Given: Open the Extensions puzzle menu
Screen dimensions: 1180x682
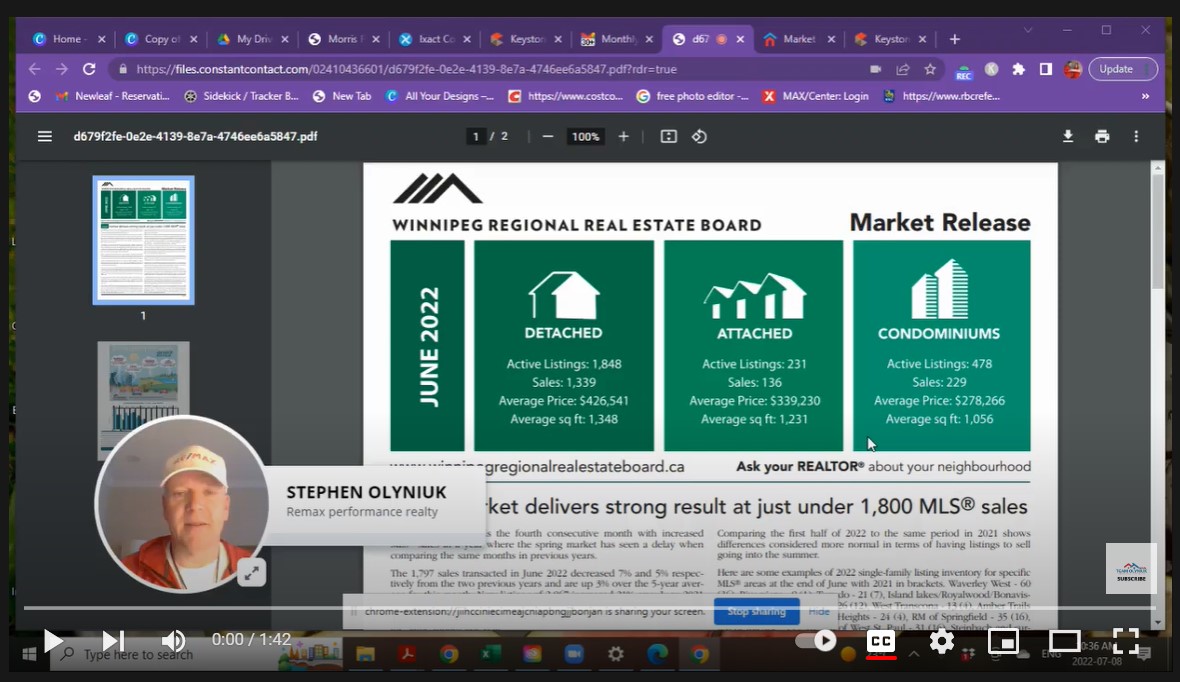Looking at the screenshot, I should pos(1018,69).
